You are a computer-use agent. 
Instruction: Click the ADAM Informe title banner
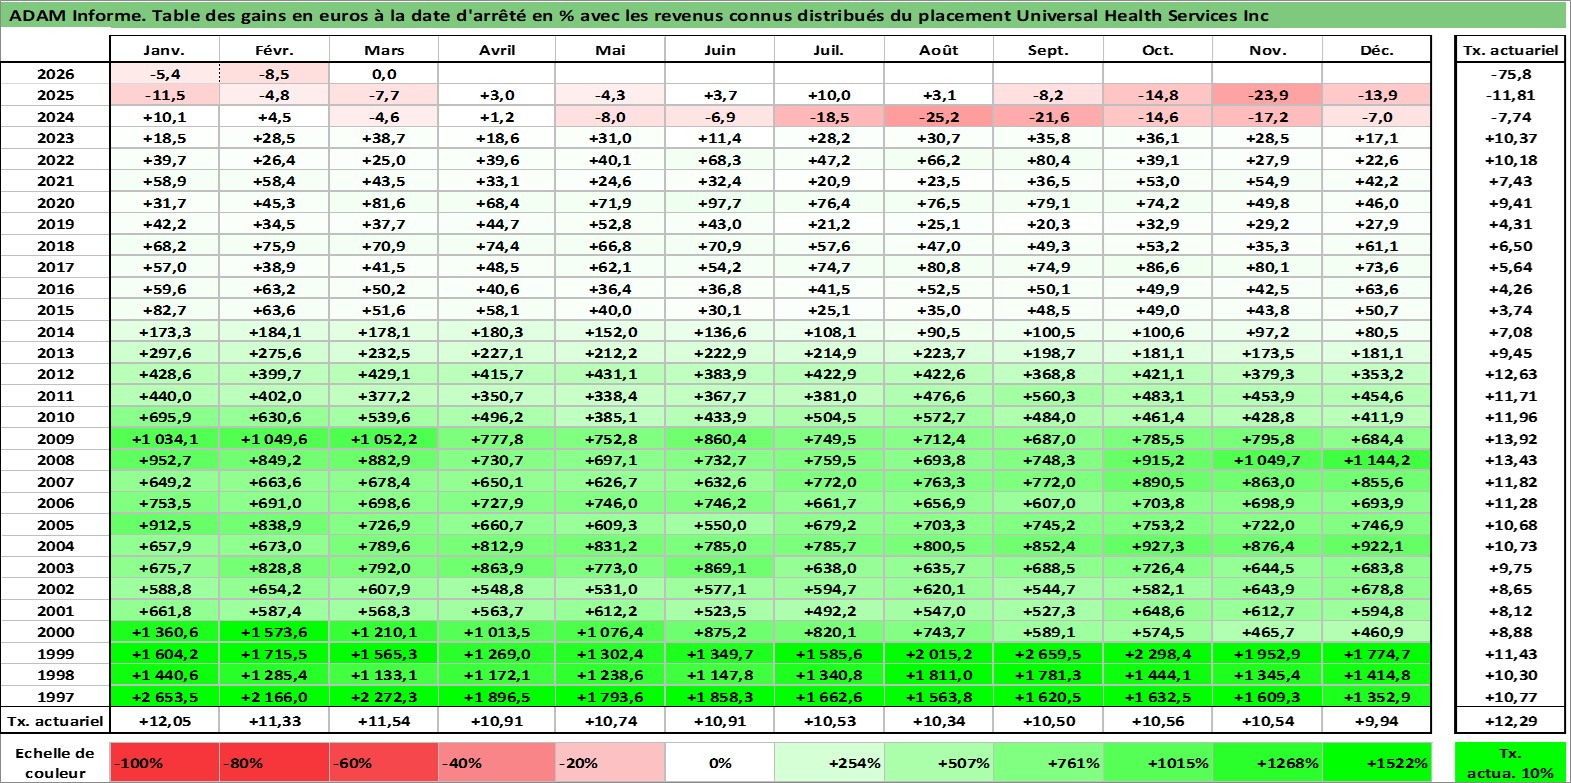(x=784, y=15)
